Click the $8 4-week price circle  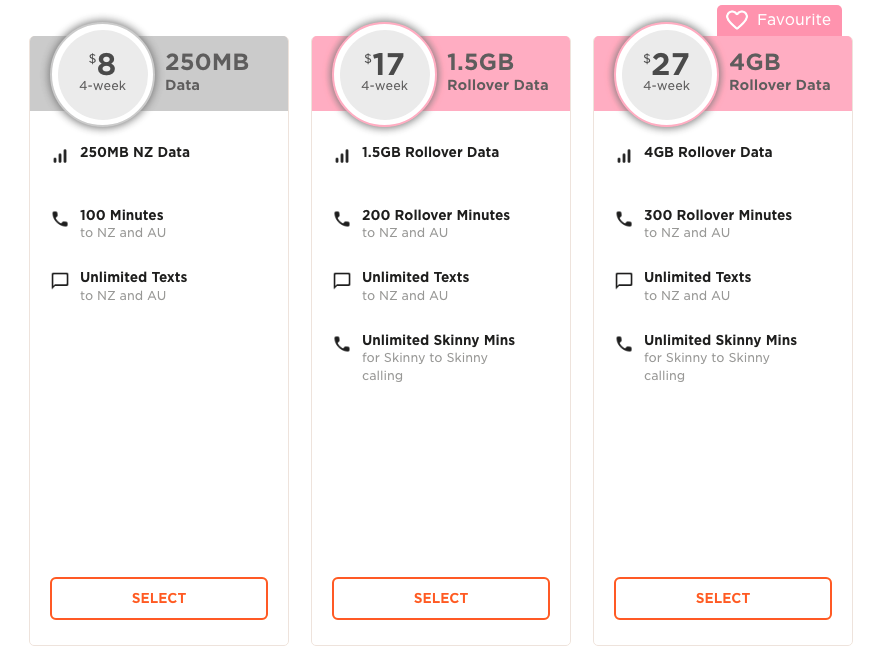coord(105,73)
